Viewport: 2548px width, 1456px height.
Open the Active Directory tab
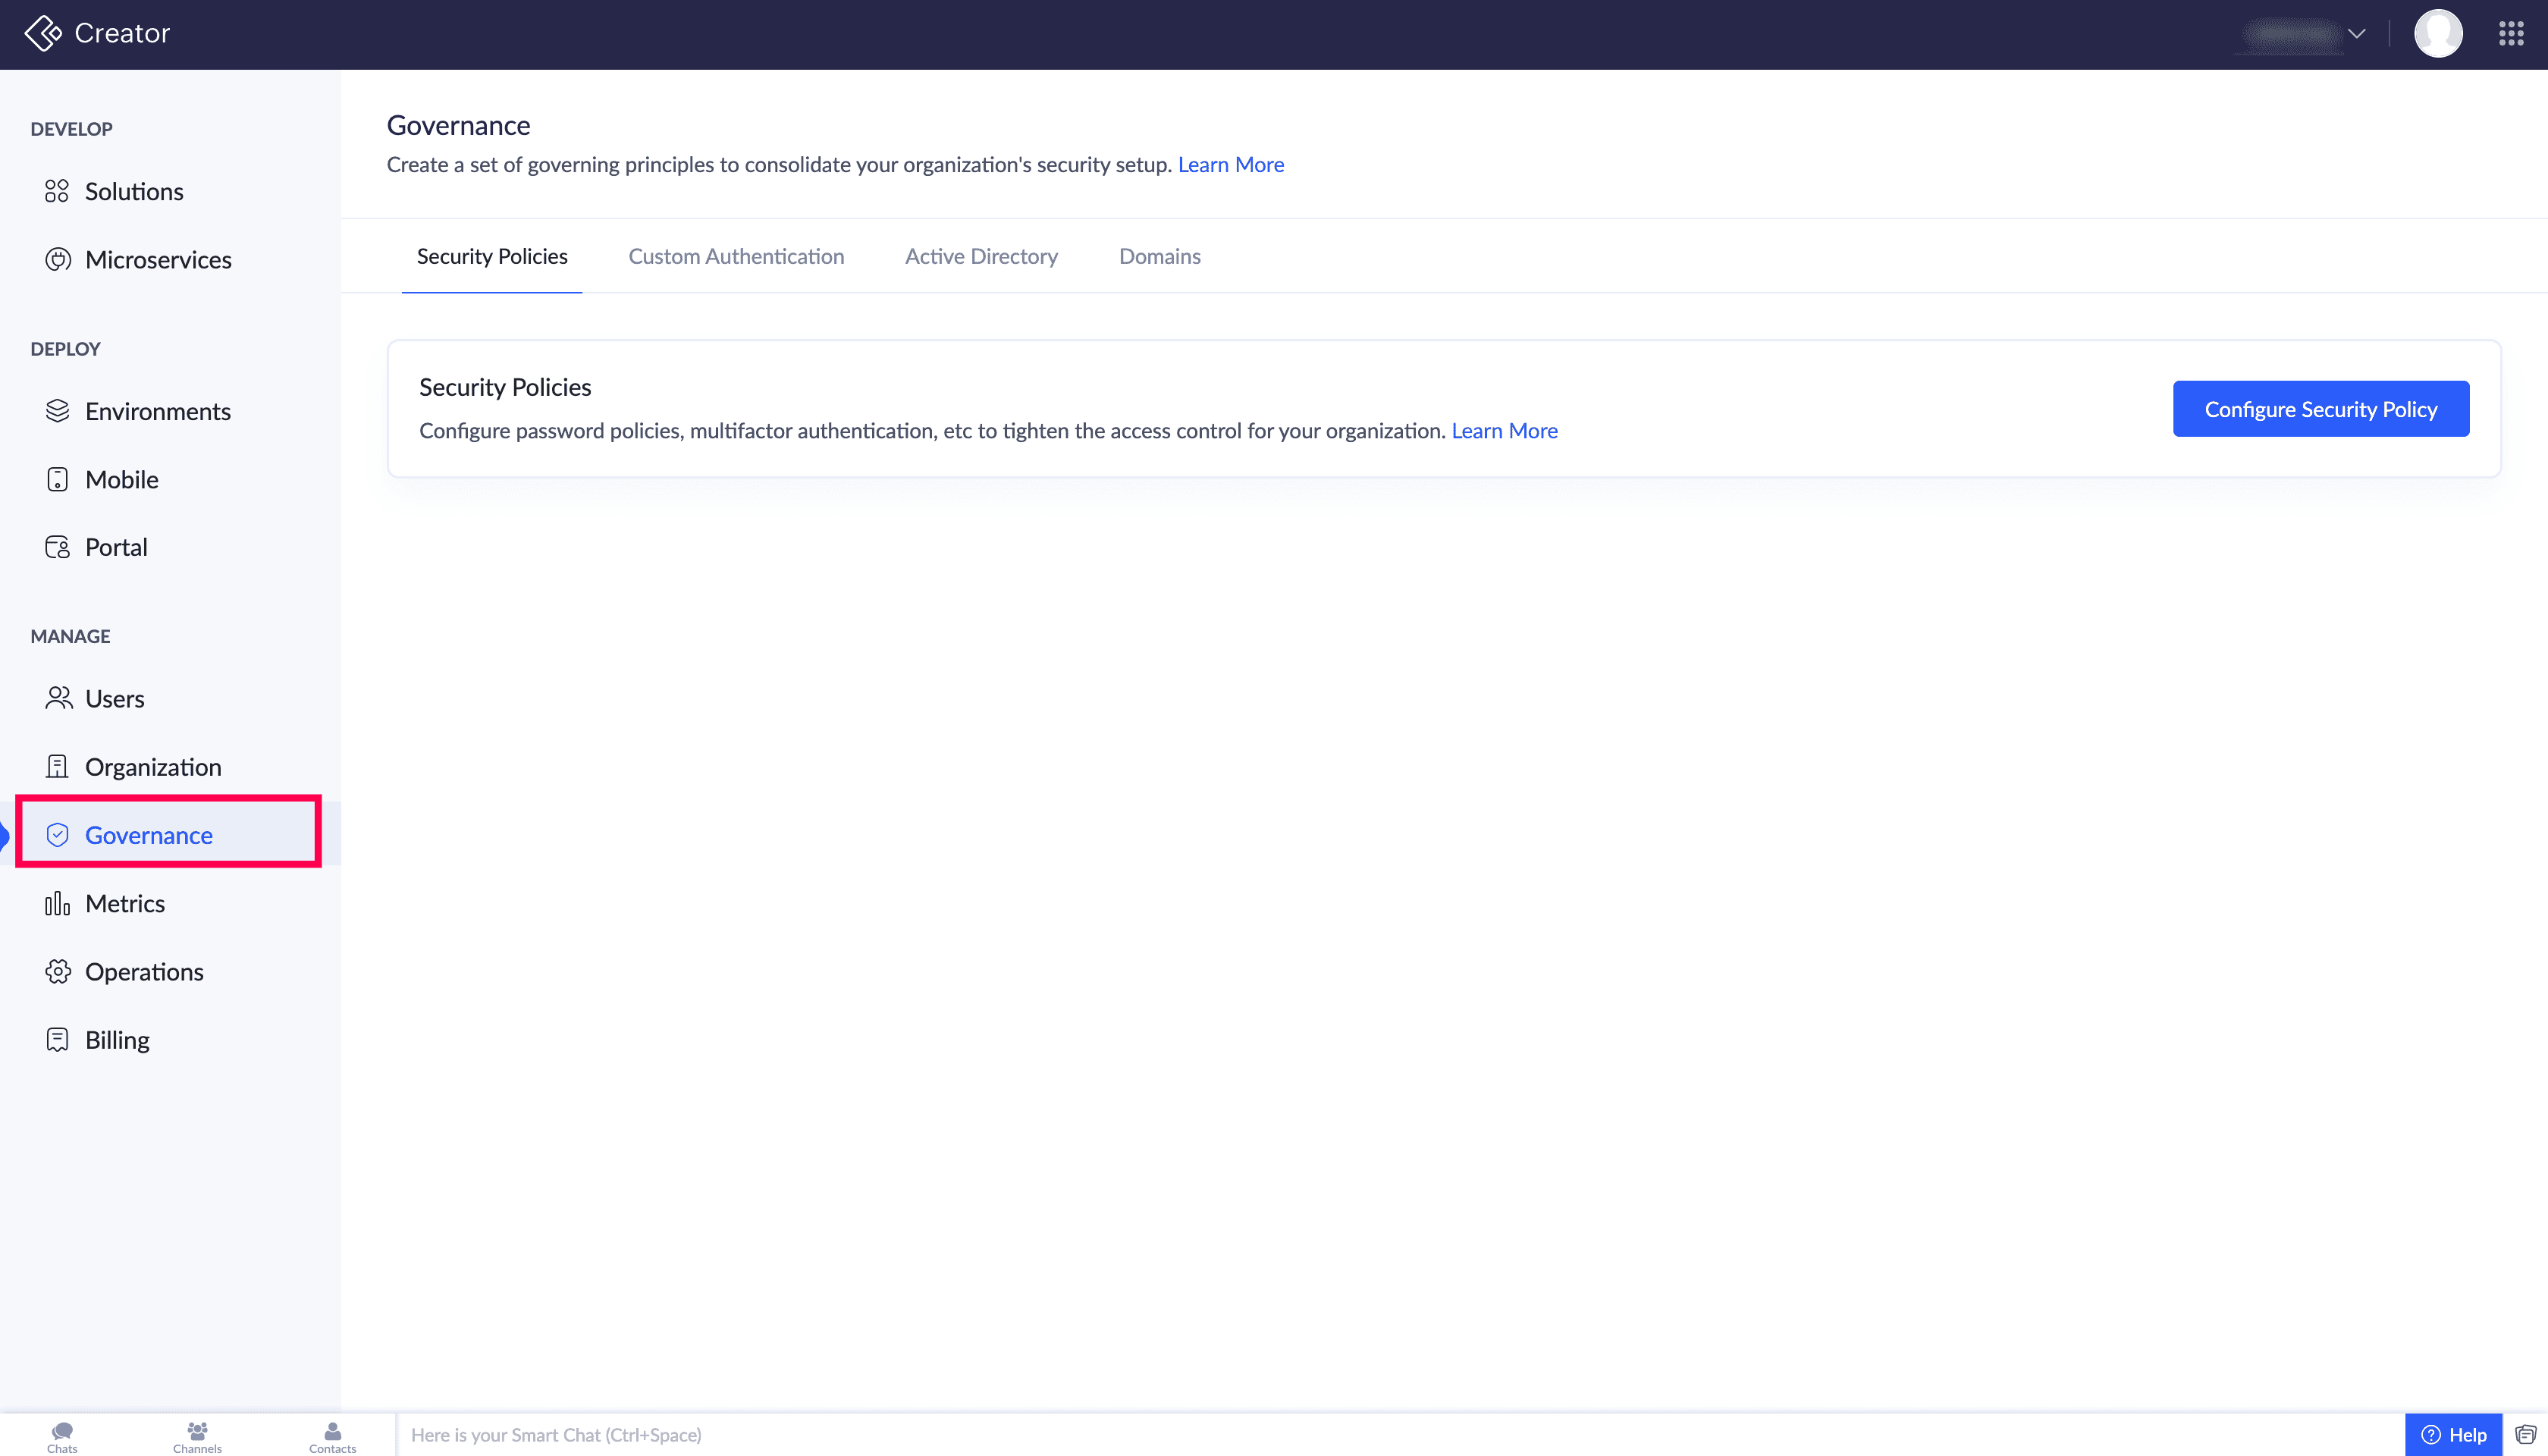(x=981, y=257)
